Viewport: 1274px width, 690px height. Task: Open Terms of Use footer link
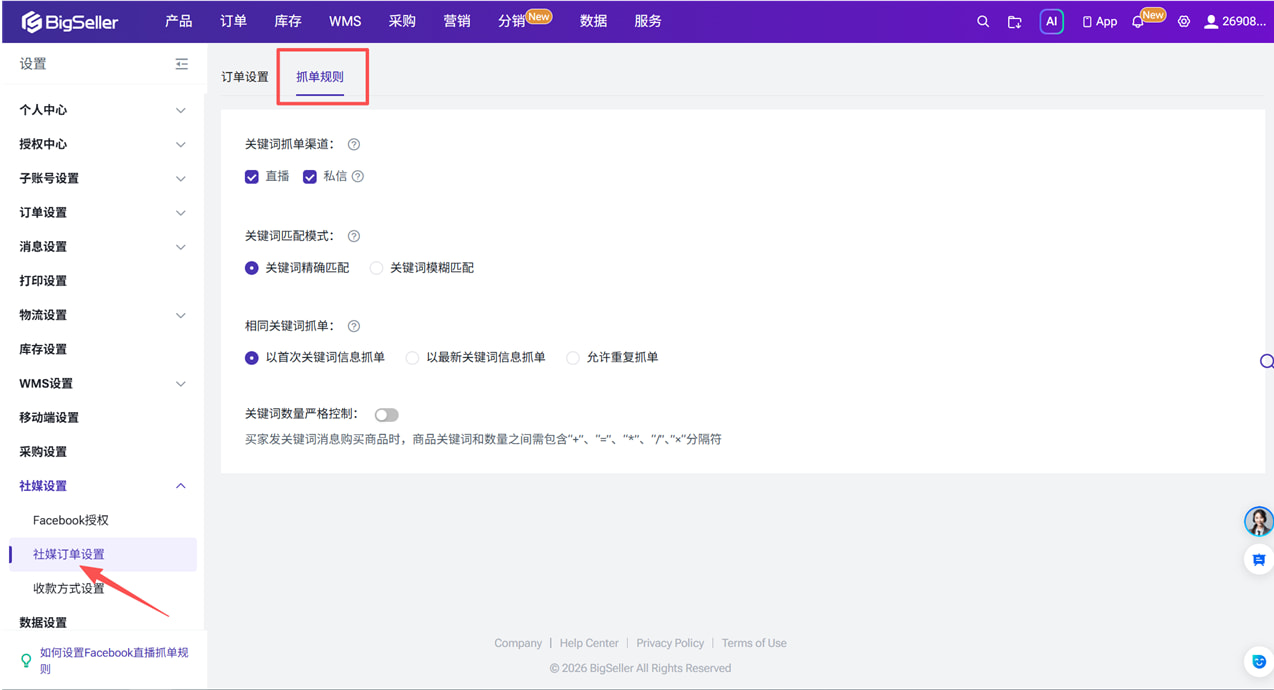pyautogui.click(x=754, y=643)
